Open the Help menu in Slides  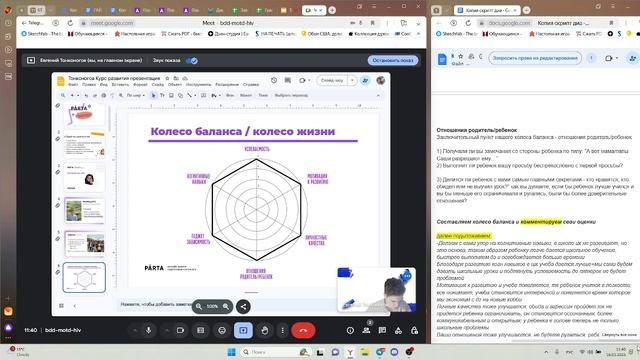[x=251, y=84]
